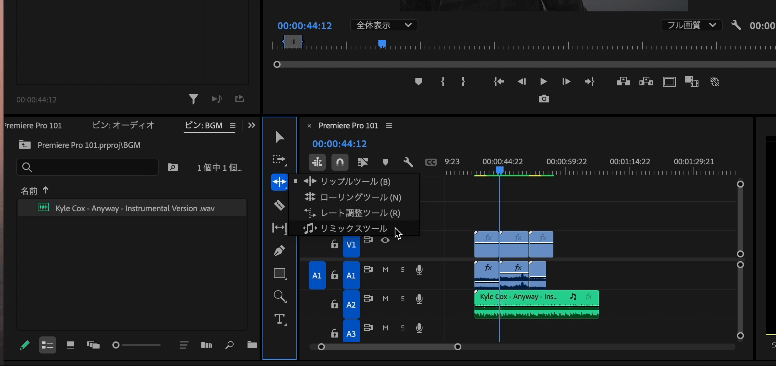Open Program monitor settings wrench
The width and height of the screenshot is (776, 366).
pos(736,25)
